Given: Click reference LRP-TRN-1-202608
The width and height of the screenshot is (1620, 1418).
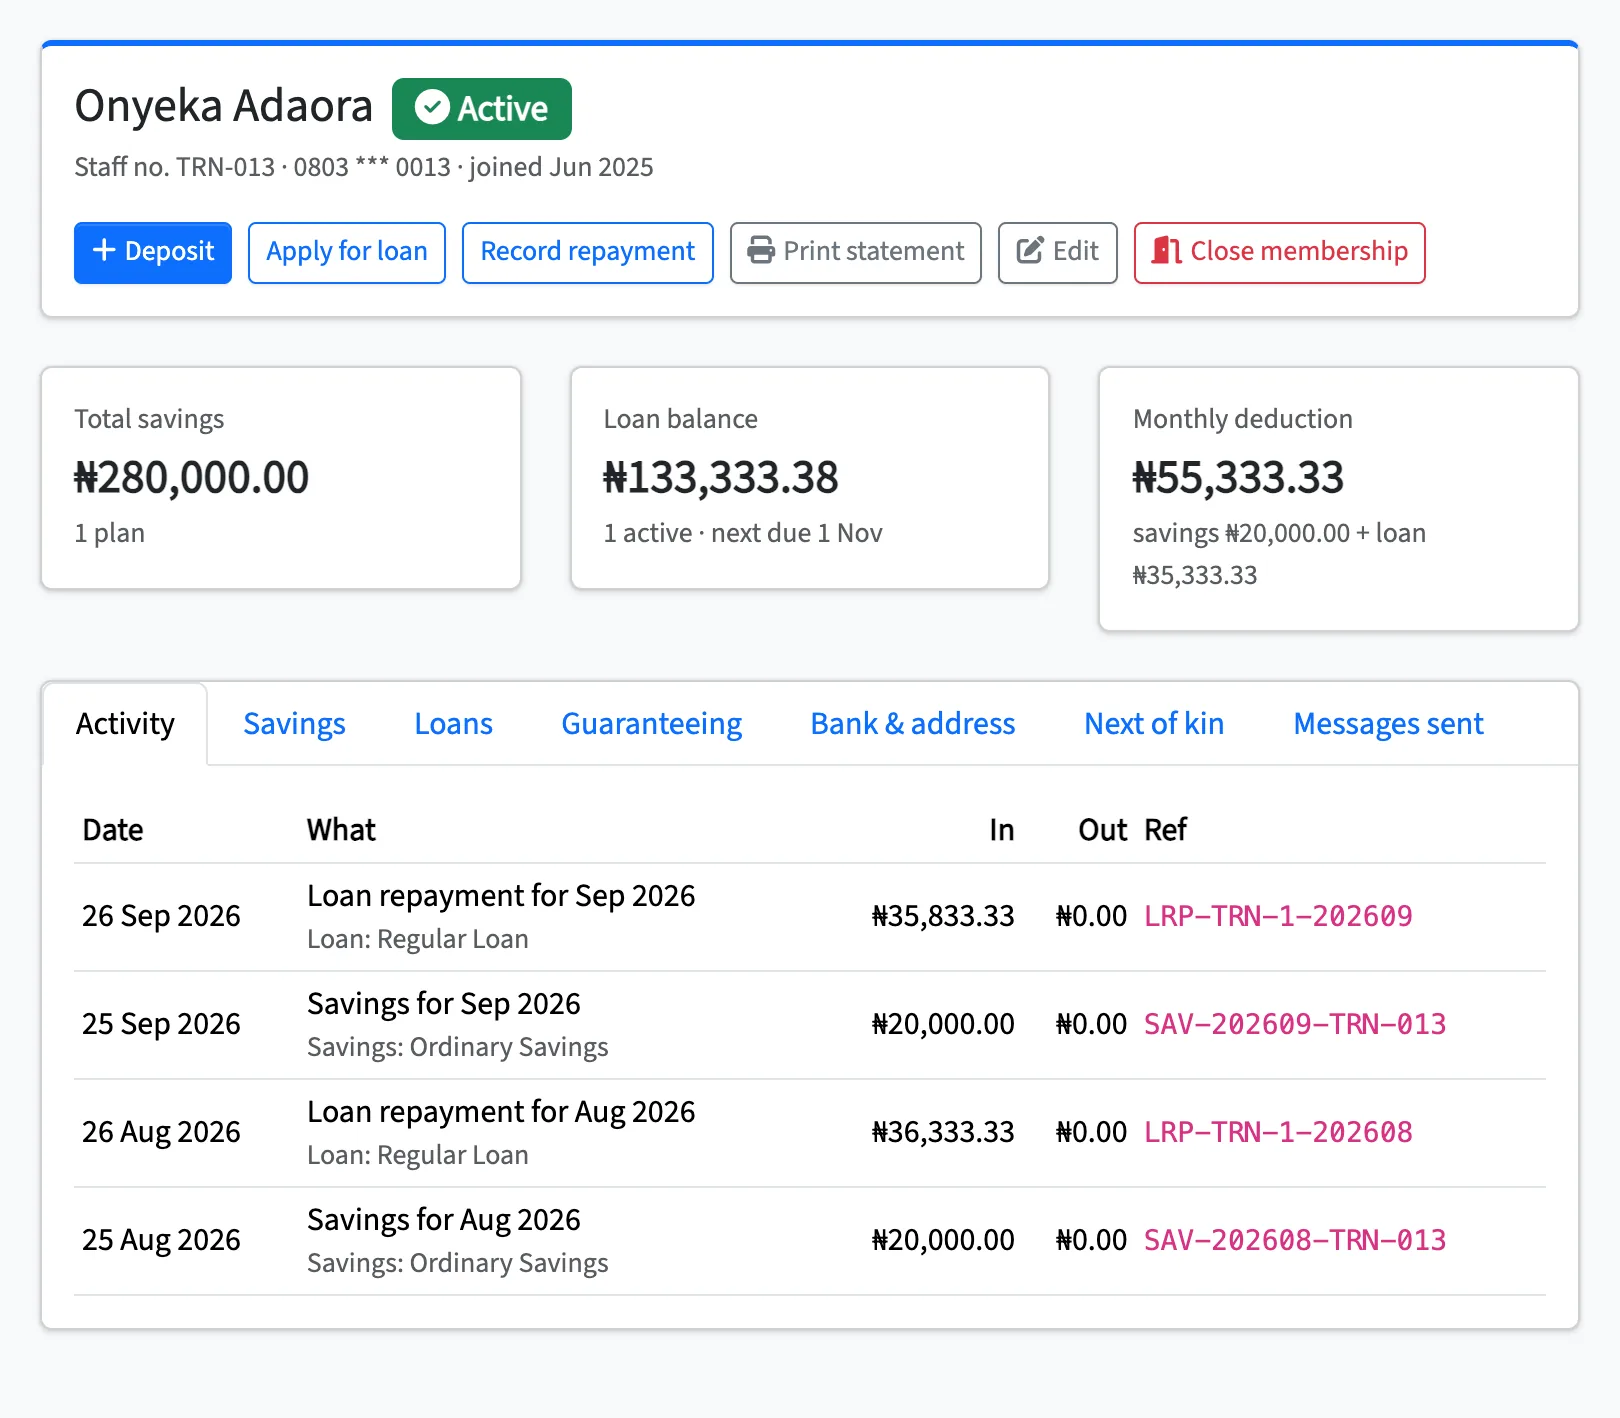Looking at the screenshot, I should click(1278, 1132).
